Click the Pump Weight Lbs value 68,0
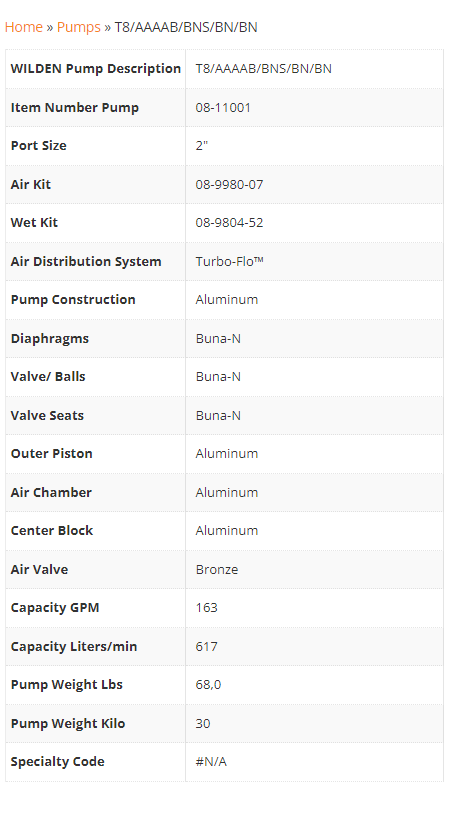Image resolution: width=455 pixels, height=819 pixels. pyautogui.click(x=208, y=685)
